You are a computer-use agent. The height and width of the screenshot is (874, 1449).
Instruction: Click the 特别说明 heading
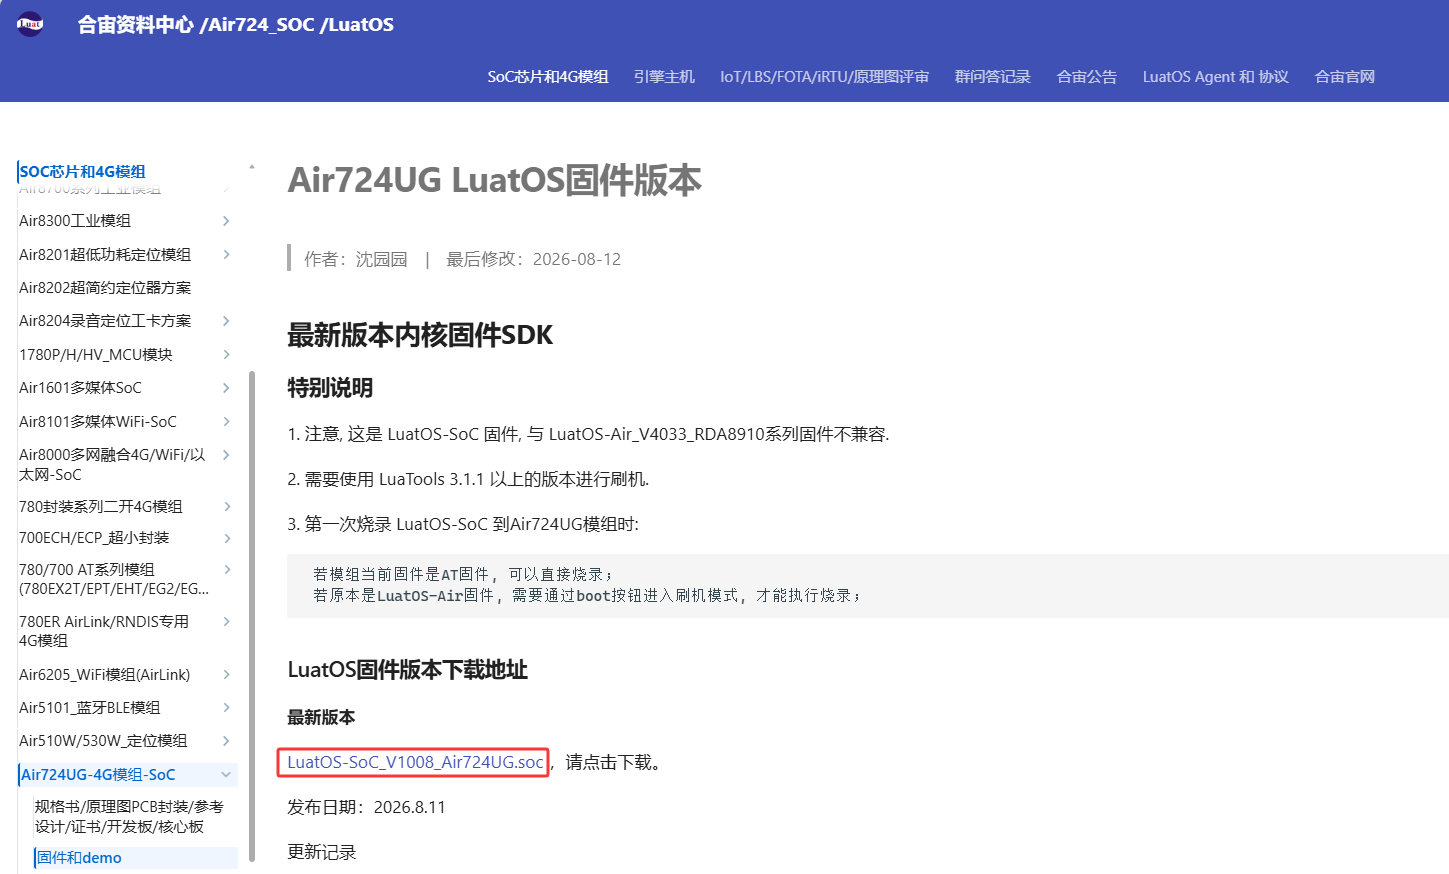pos(330,388)
